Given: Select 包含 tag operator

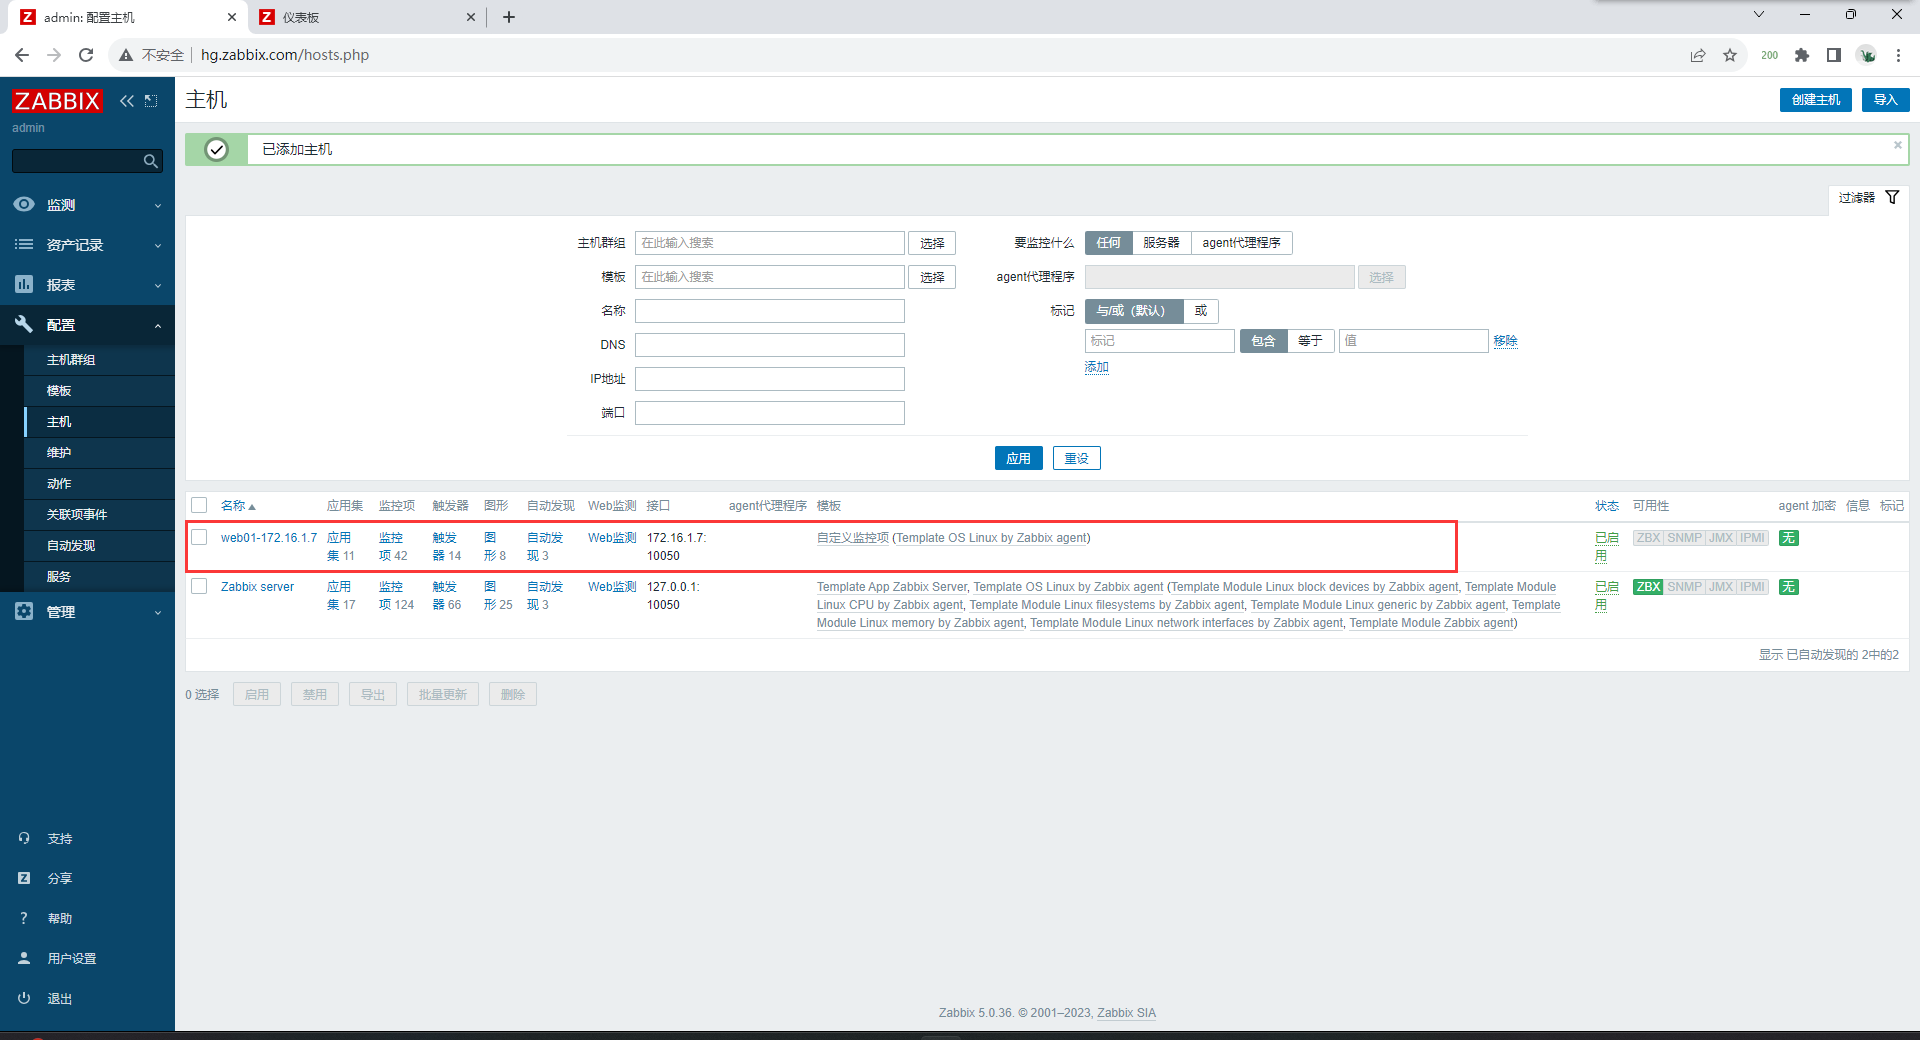Looking at the screenshot, I should pos(1263,341).
